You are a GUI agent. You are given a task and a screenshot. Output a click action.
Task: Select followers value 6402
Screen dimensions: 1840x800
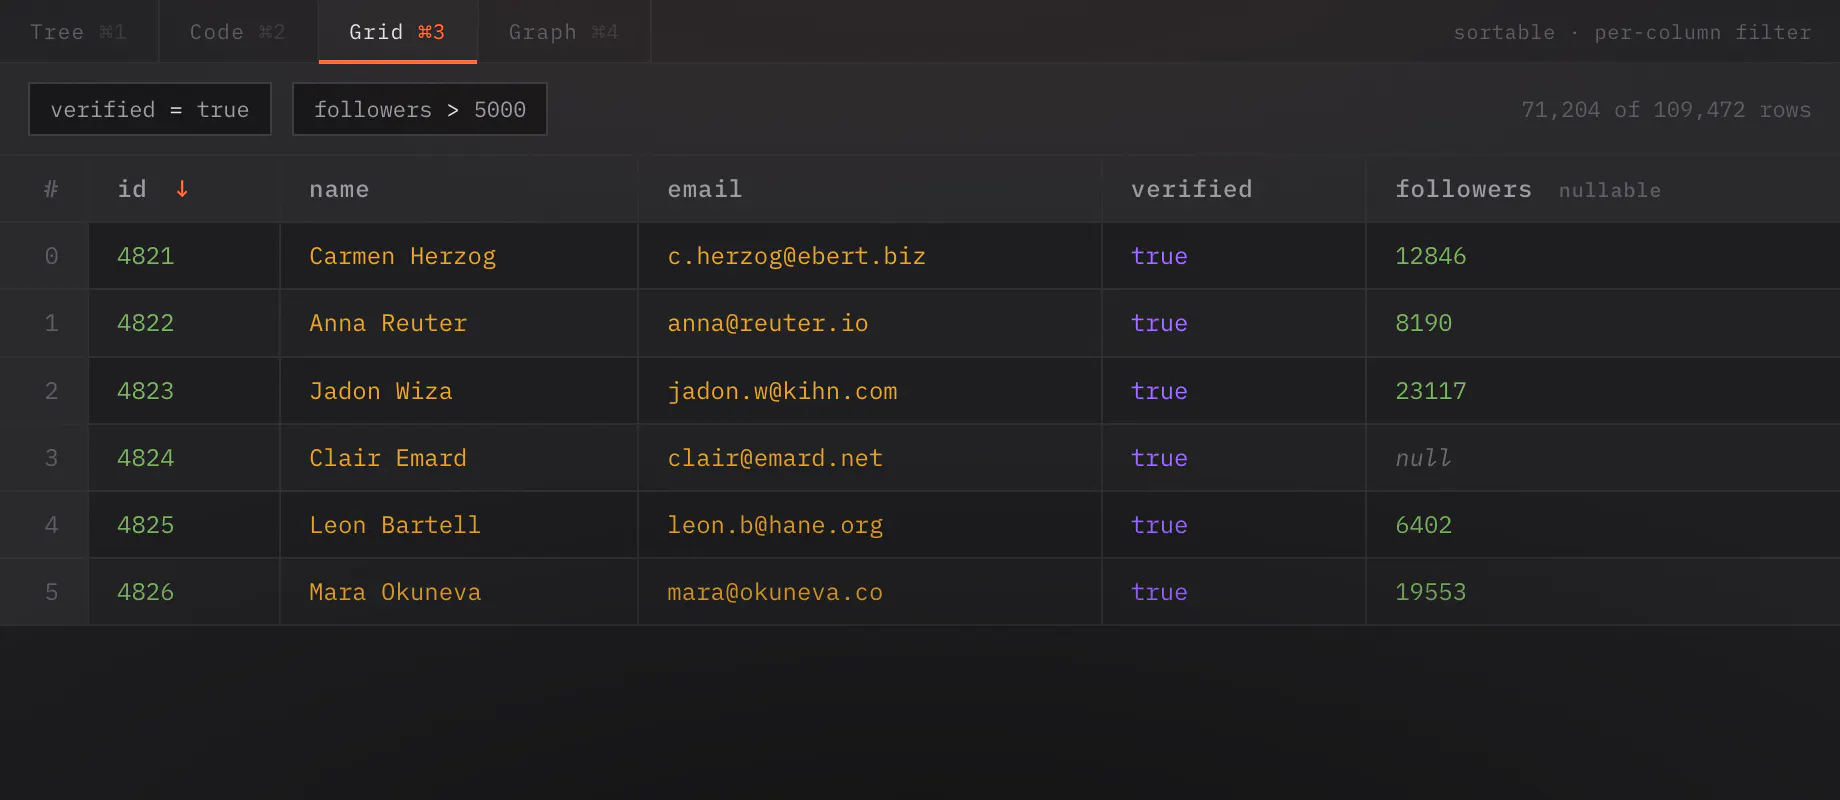click(x=1423, y=525)
